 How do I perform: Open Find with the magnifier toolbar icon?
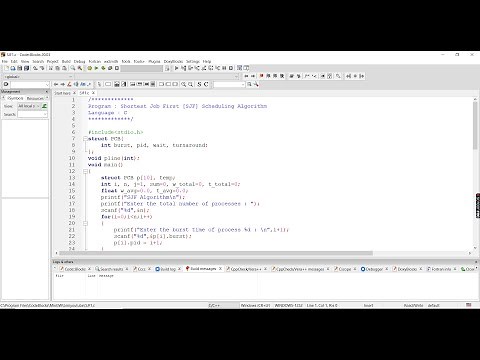coord(73,68)
